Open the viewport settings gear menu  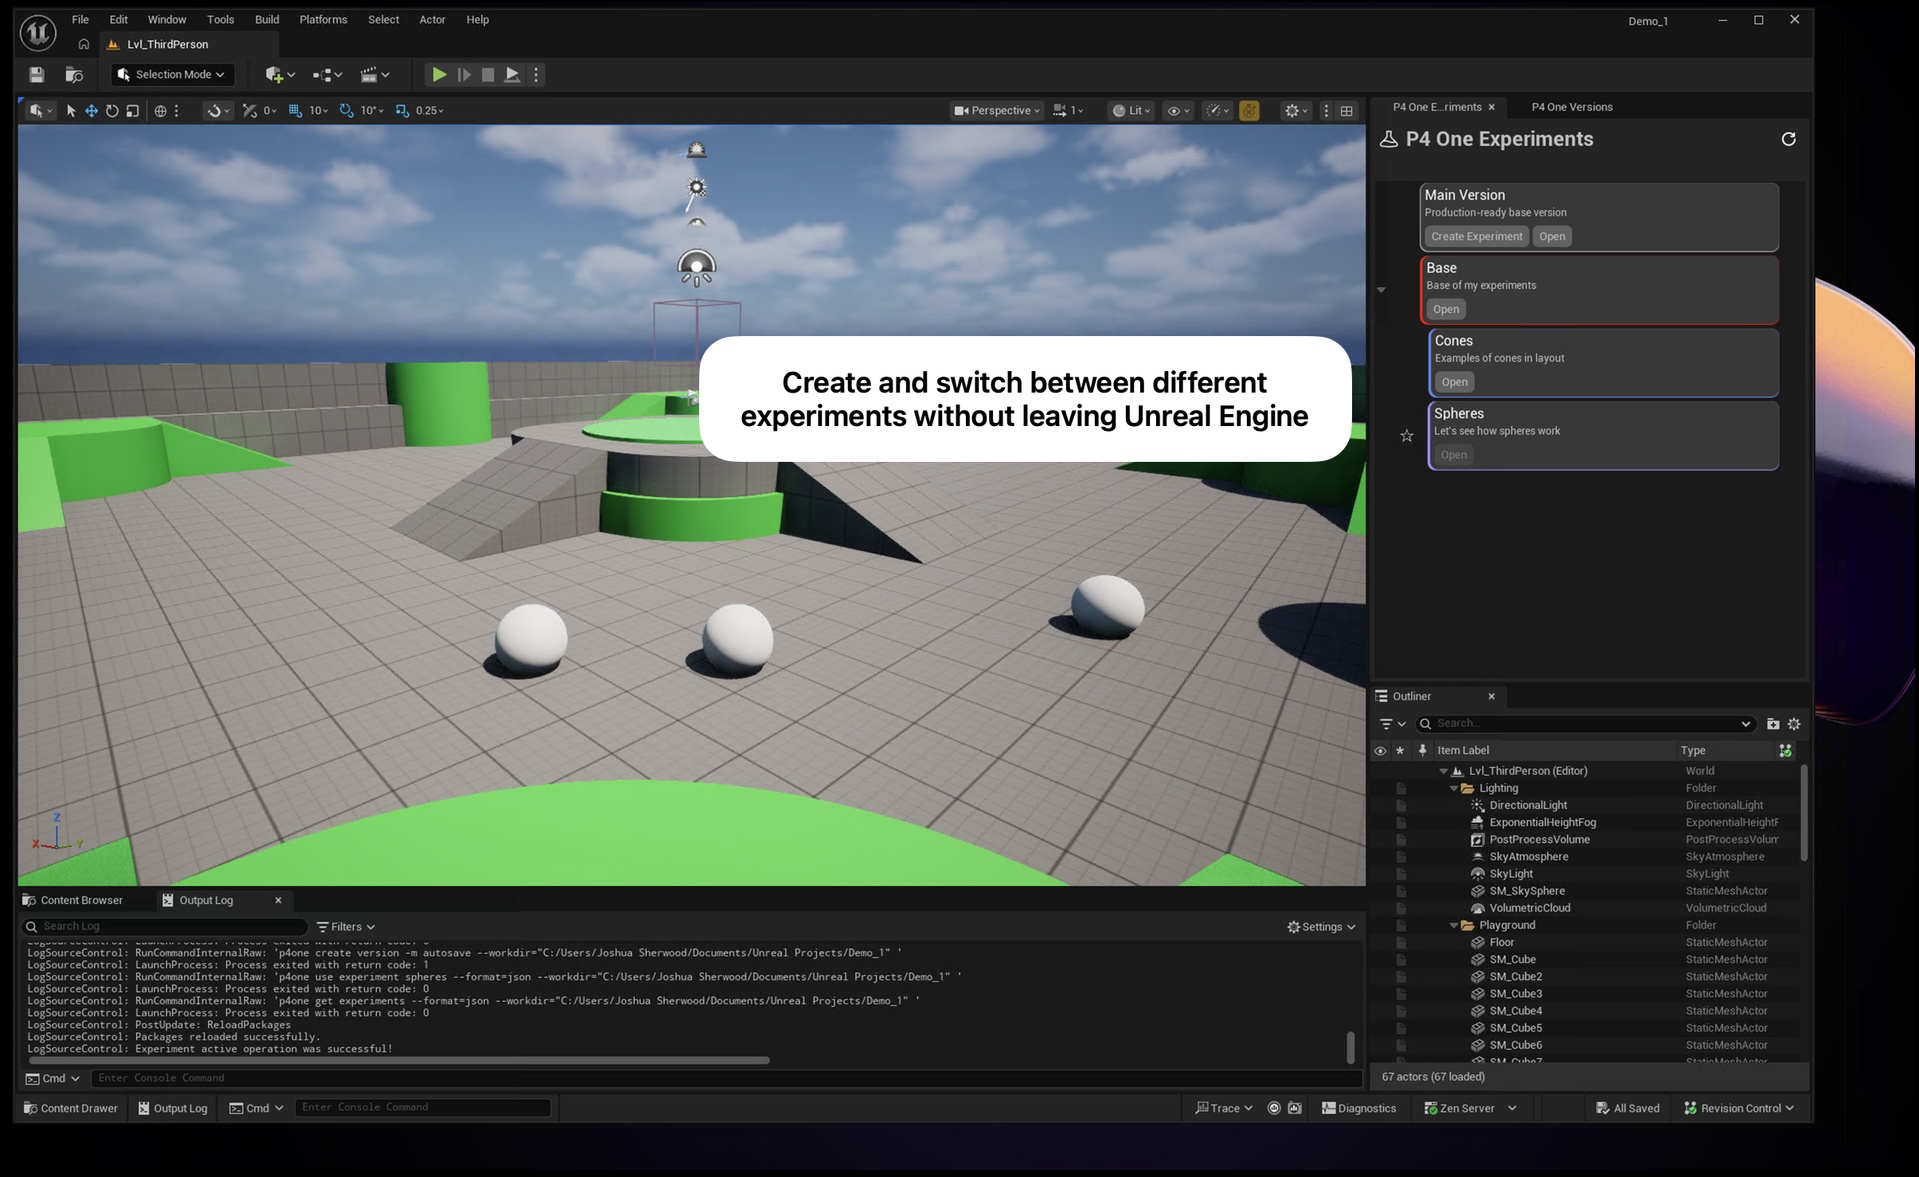point(1296,110)
